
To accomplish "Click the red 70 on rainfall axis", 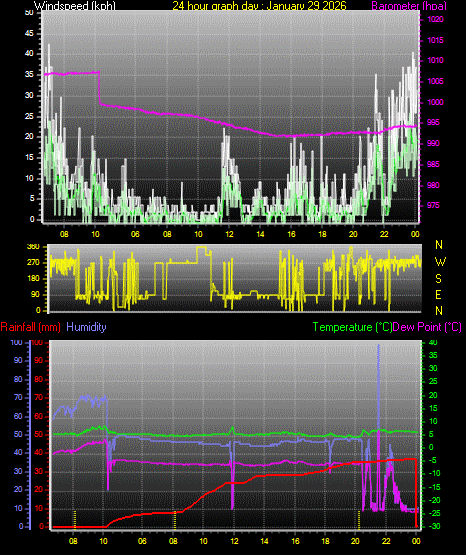I will coord(38,397).
